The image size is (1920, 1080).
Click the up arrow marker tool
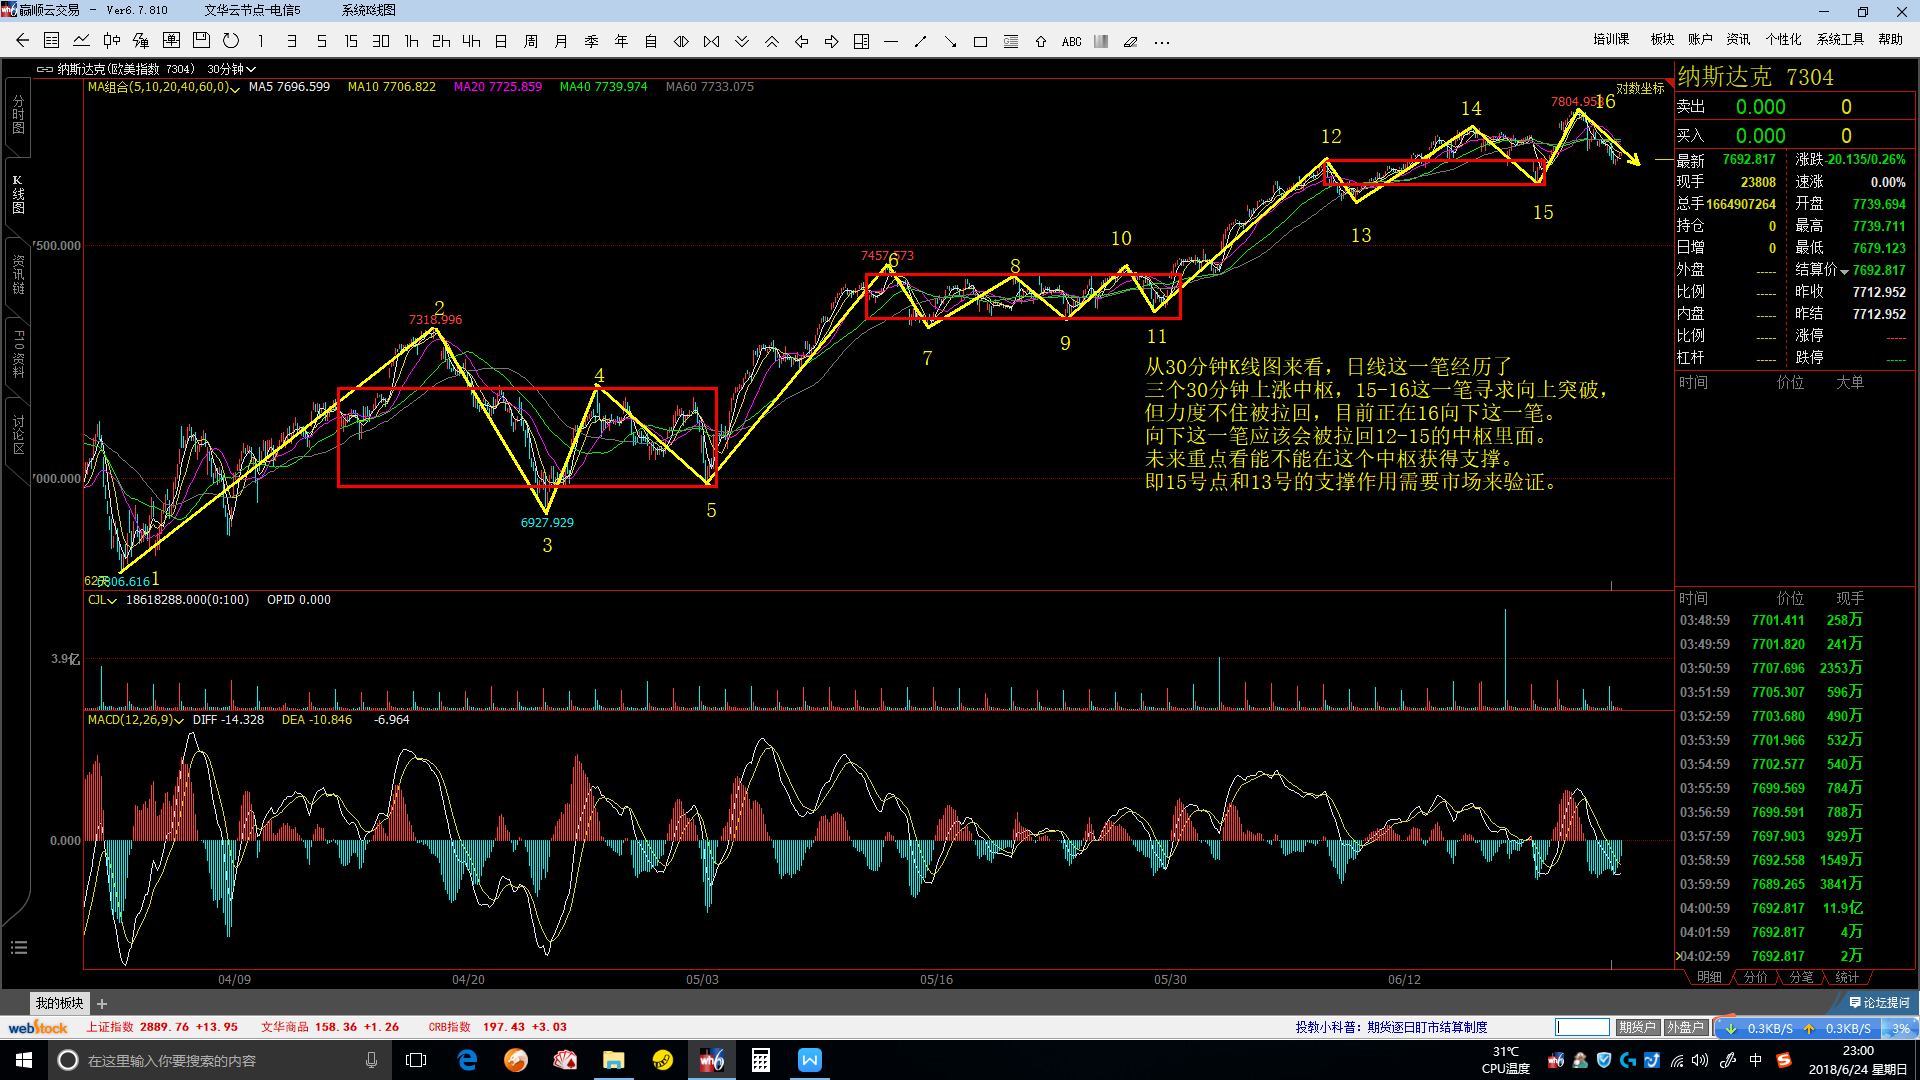tap(1041, 42)
